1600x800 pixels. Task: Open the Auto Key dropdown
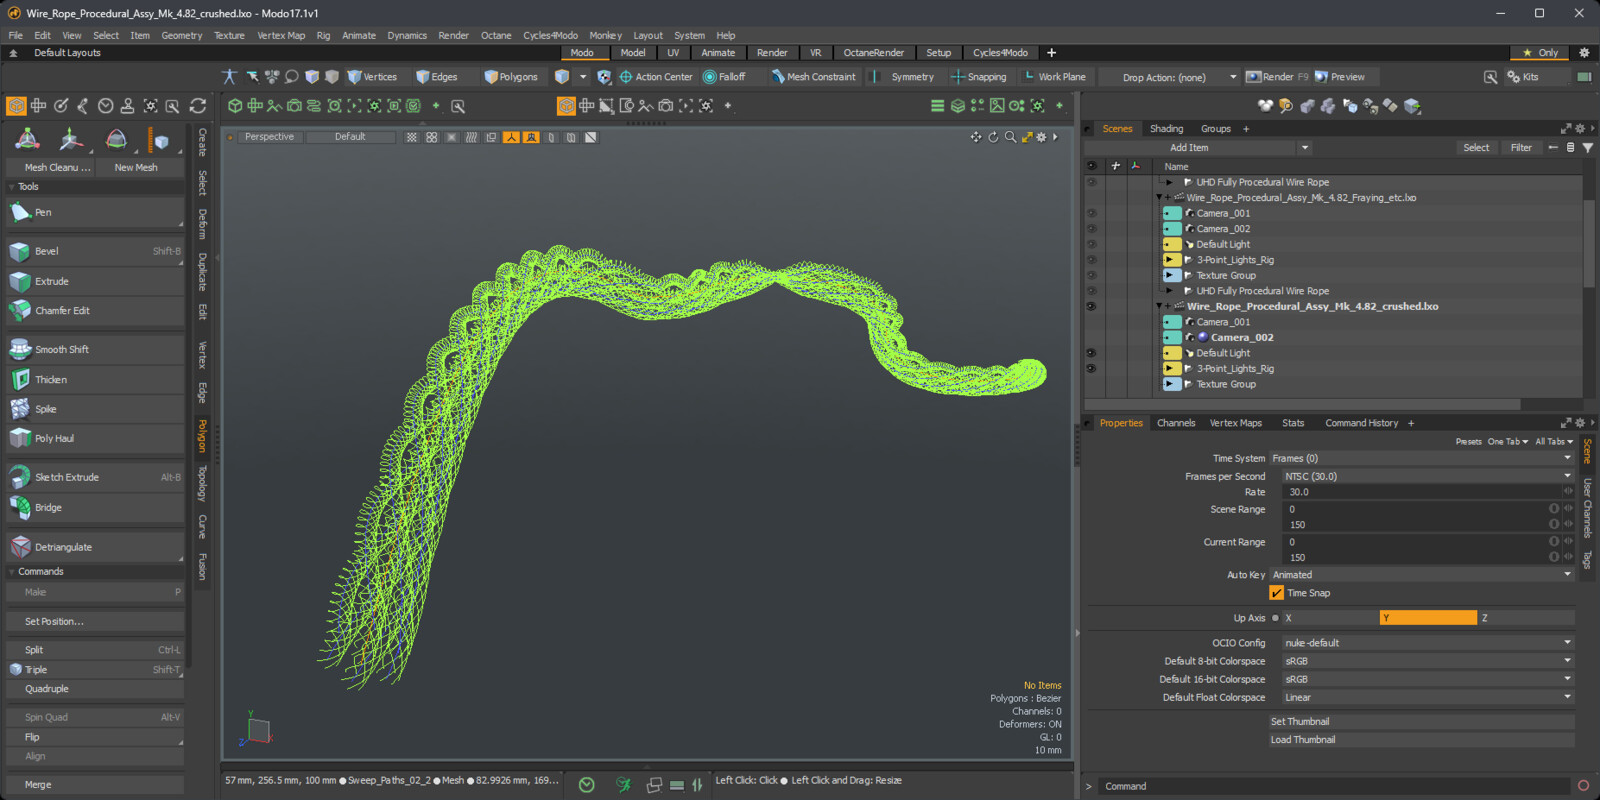click(1422, 575)
